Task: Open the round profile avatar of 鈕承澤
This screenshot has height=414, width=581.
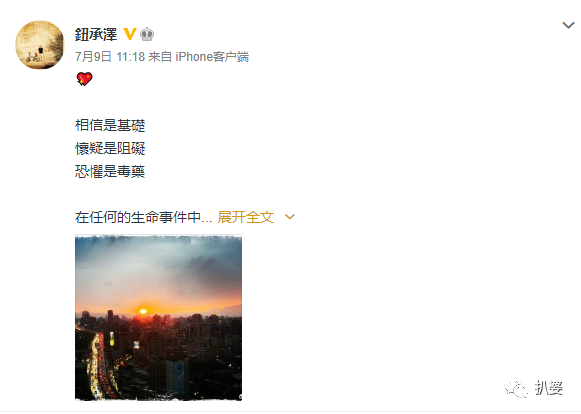Action: click(40, 44)
